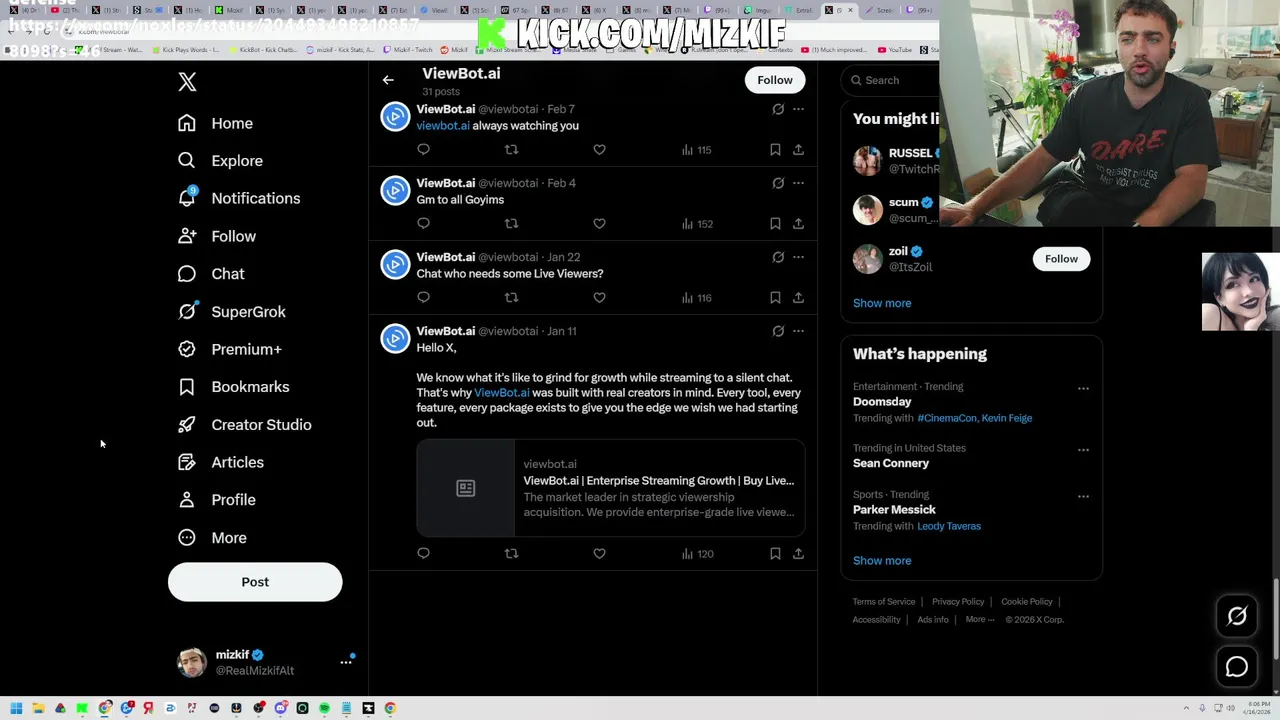Like the Live Viewers post
This screenshot has height=720, width=1280.
599,297
